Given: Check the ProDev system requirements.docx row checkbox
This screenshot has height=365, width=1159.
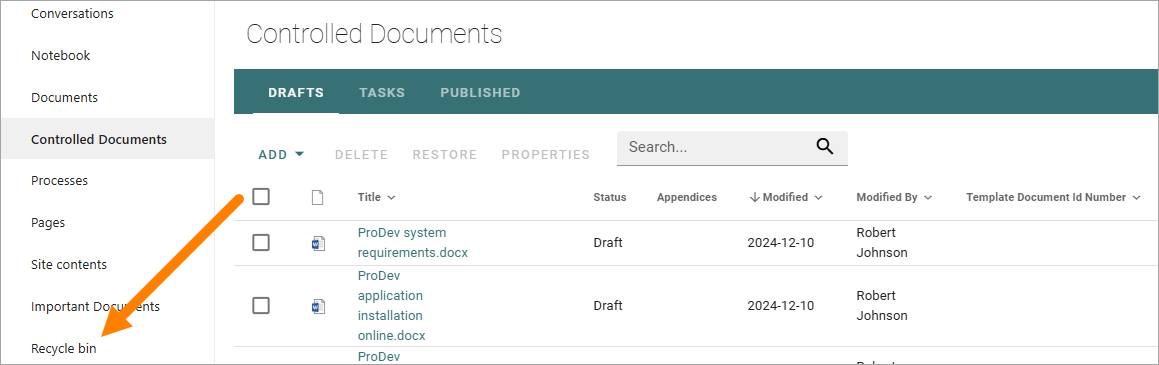Looking at the screenshot, I should tap(261, 242).
